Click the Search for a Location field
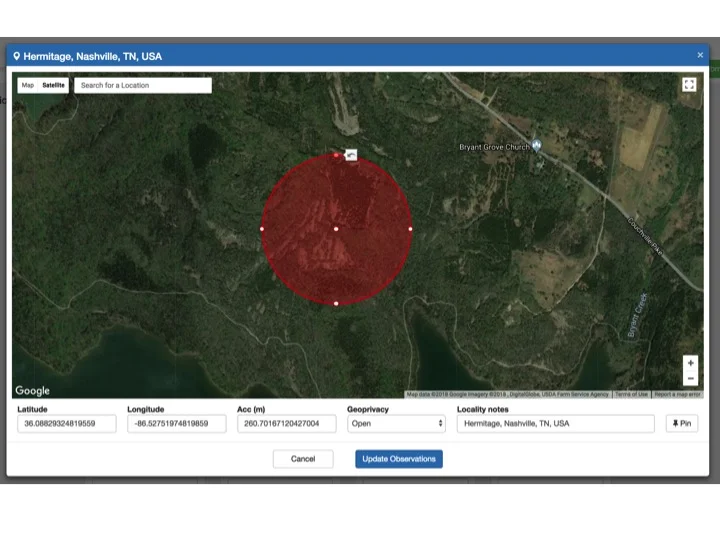This screenshot has height=540, width=720. (x=143, y=85)
